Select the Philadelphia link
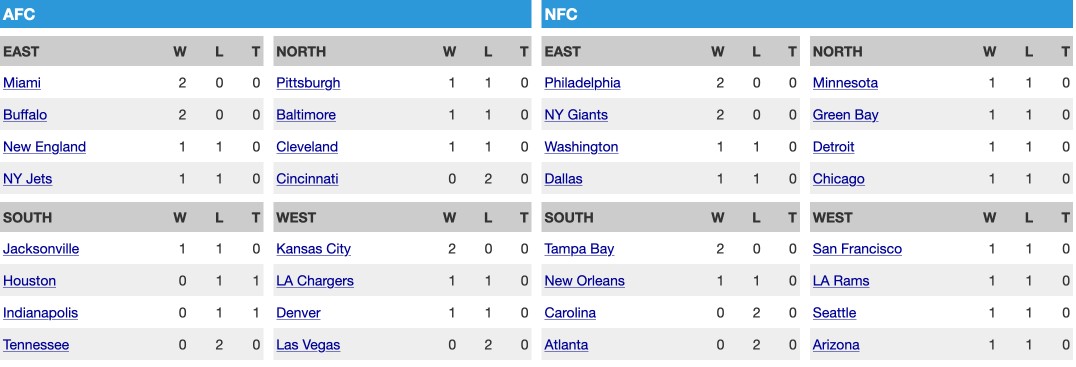This screenshot has width=1076, height=367. pos(583,83)
